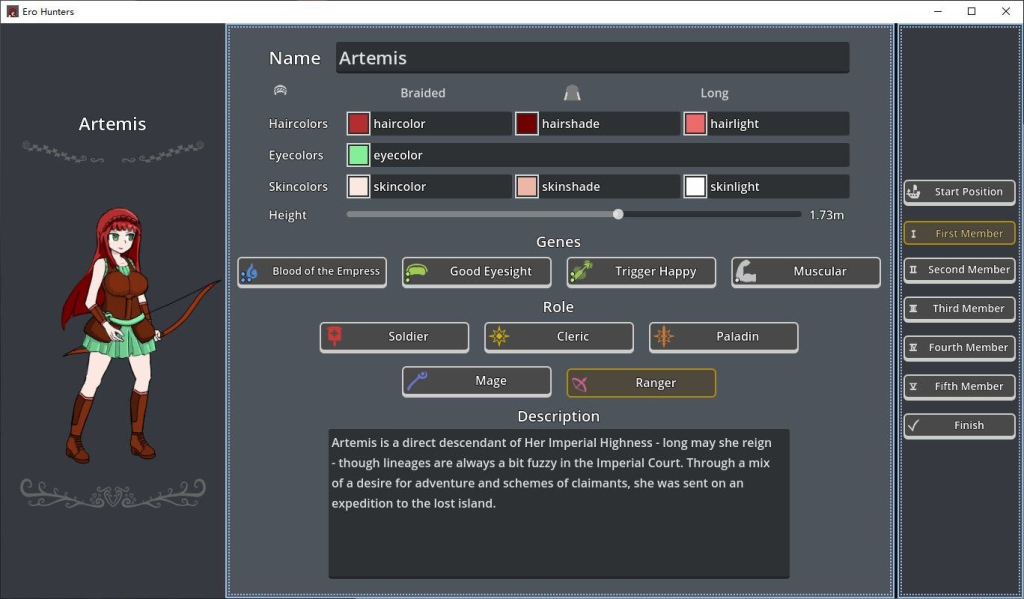Screen dimensions: 1024x599
Task: Choose the Soldier role
Action: [394, 337]
